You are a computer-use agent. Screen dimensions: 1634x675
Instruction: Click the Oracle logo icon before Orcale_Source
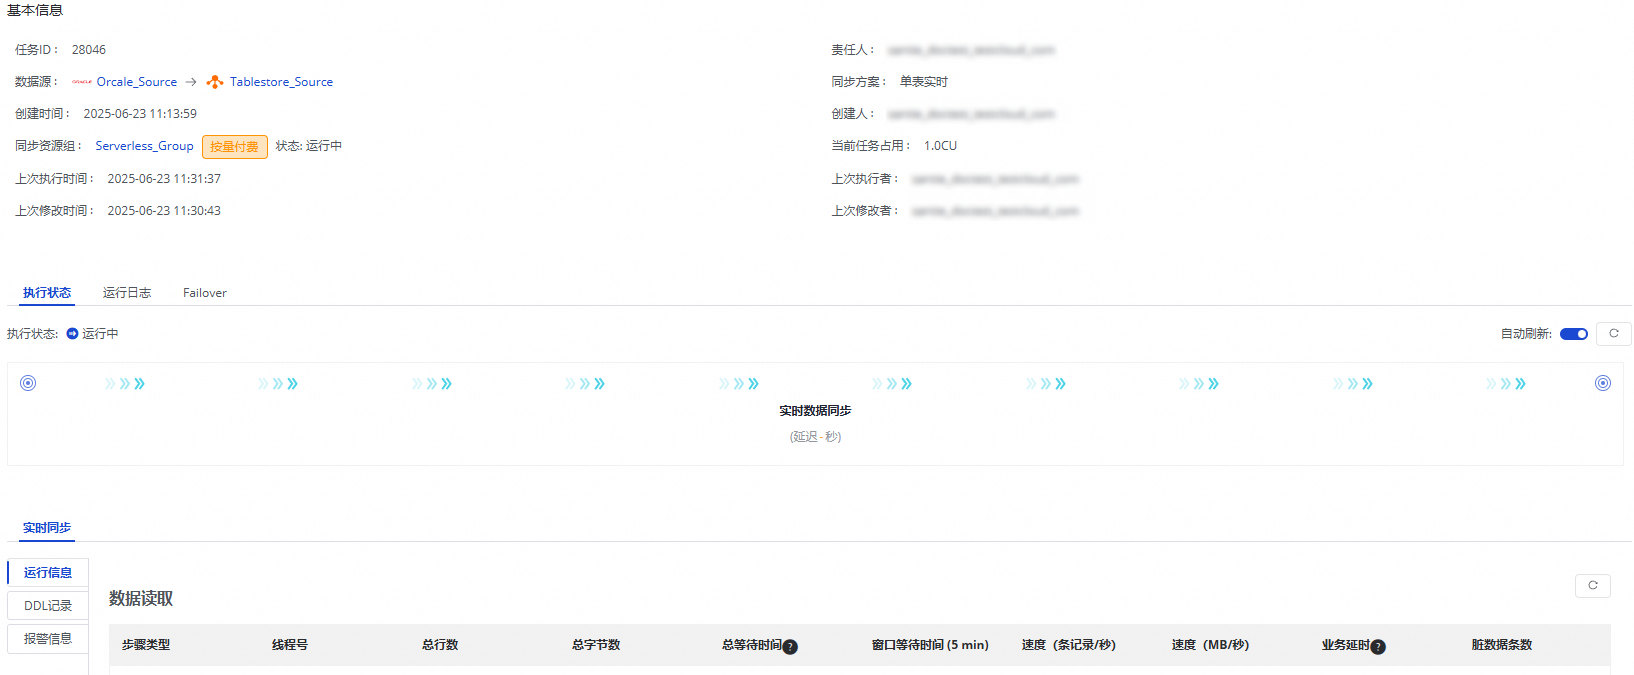(82, 82)
